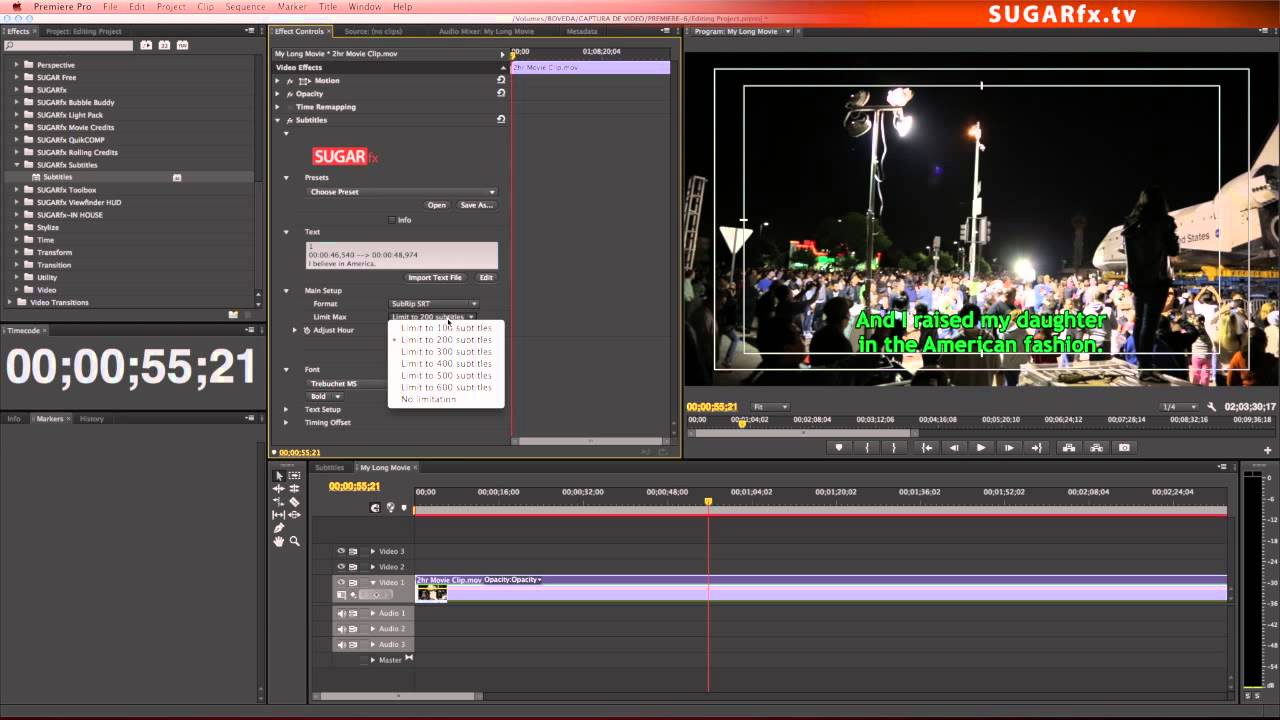Open the button editor plus icon
The image size is (1280, 720).
coord(1268,450)
